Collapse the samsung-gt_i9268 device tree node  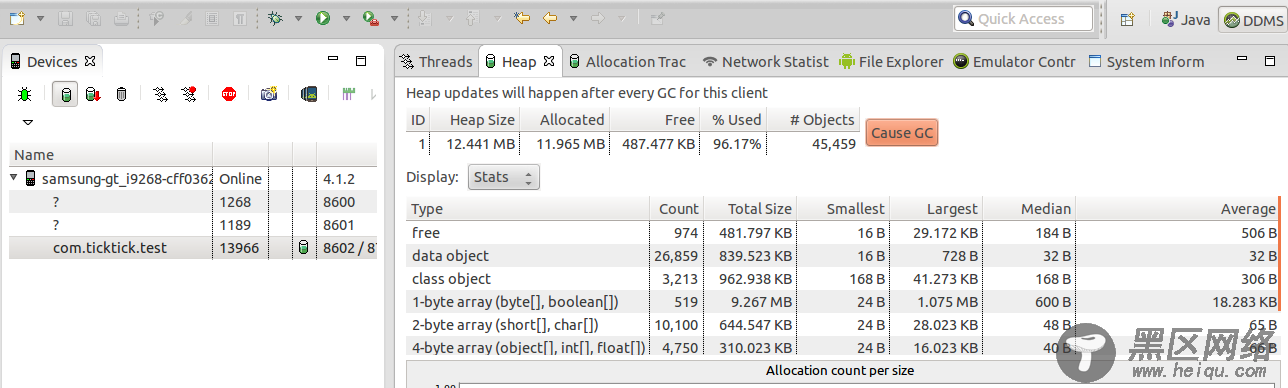(14, 178)
